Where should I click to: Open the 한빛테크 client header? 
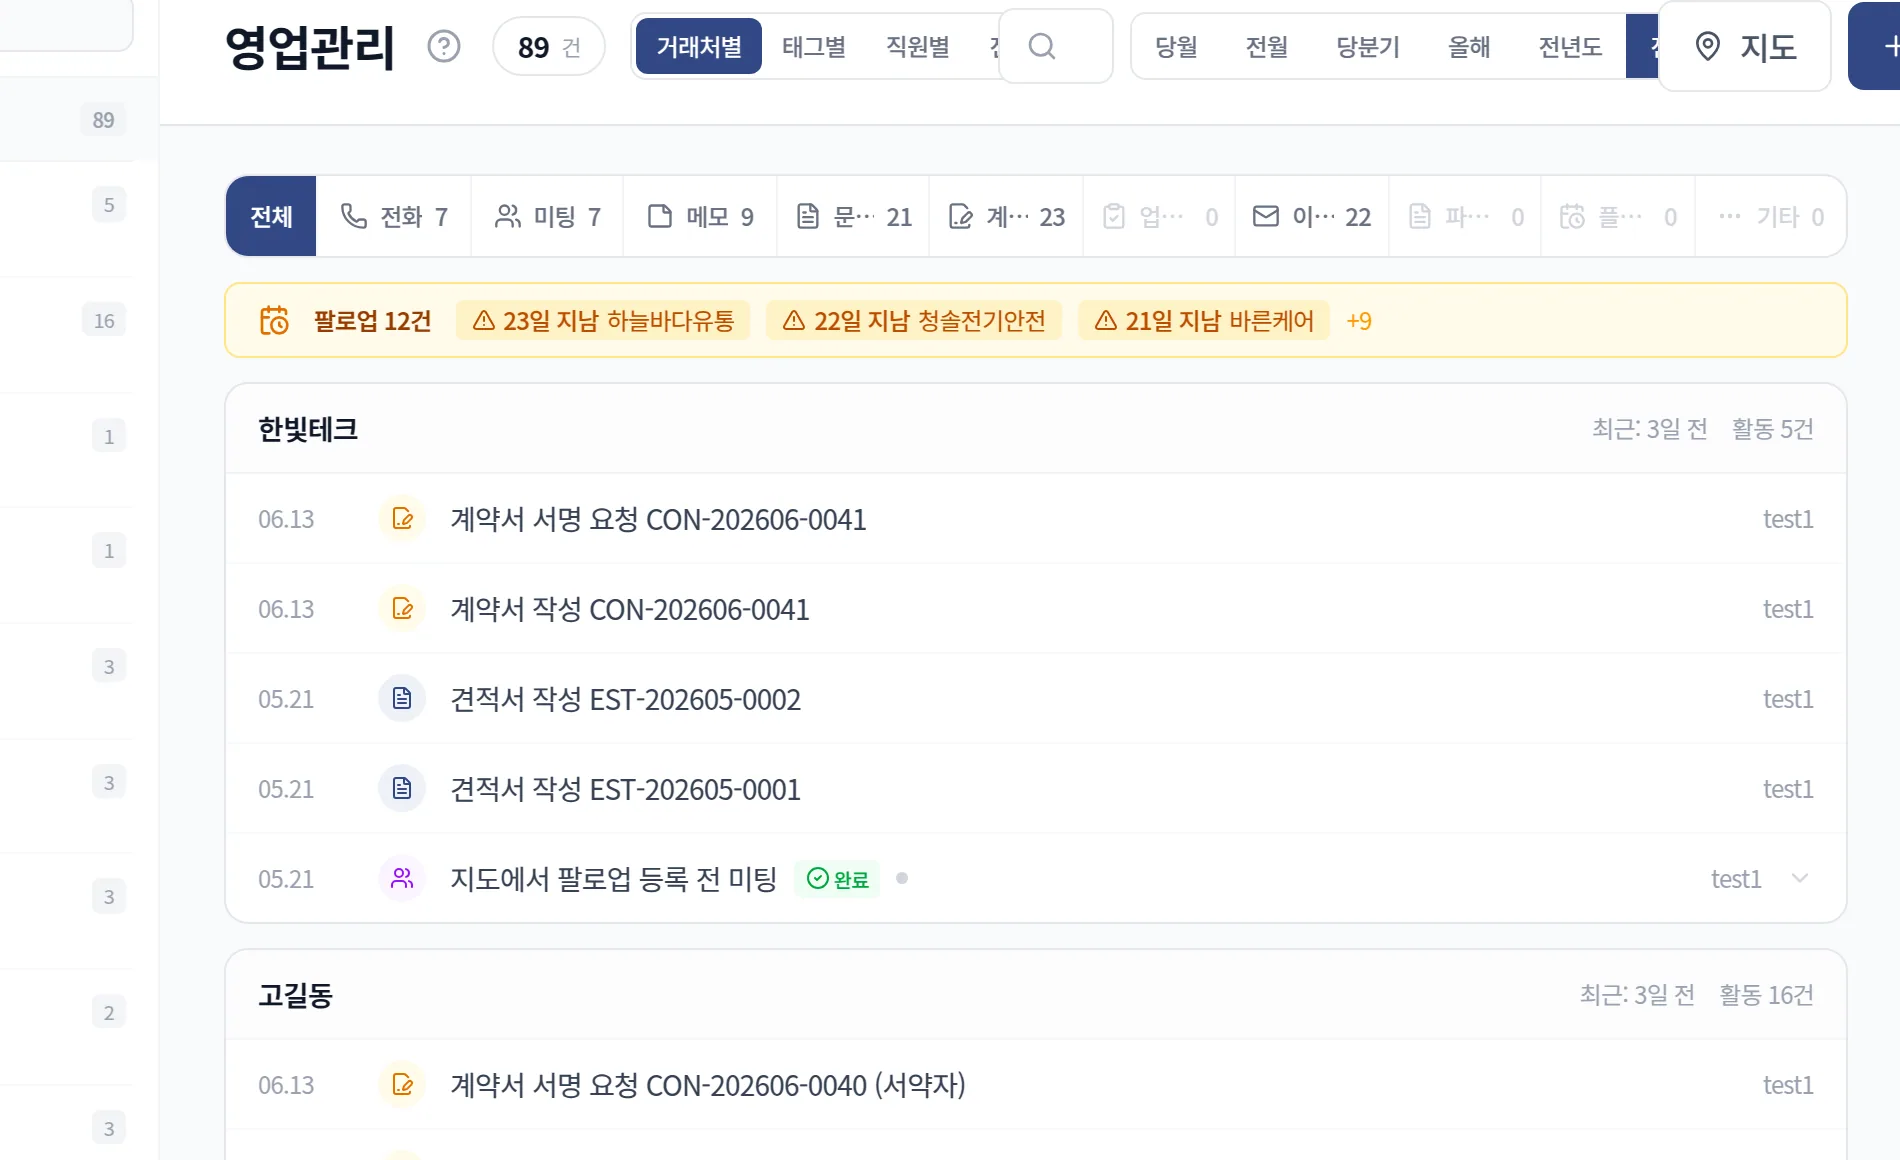[1036, 428]
